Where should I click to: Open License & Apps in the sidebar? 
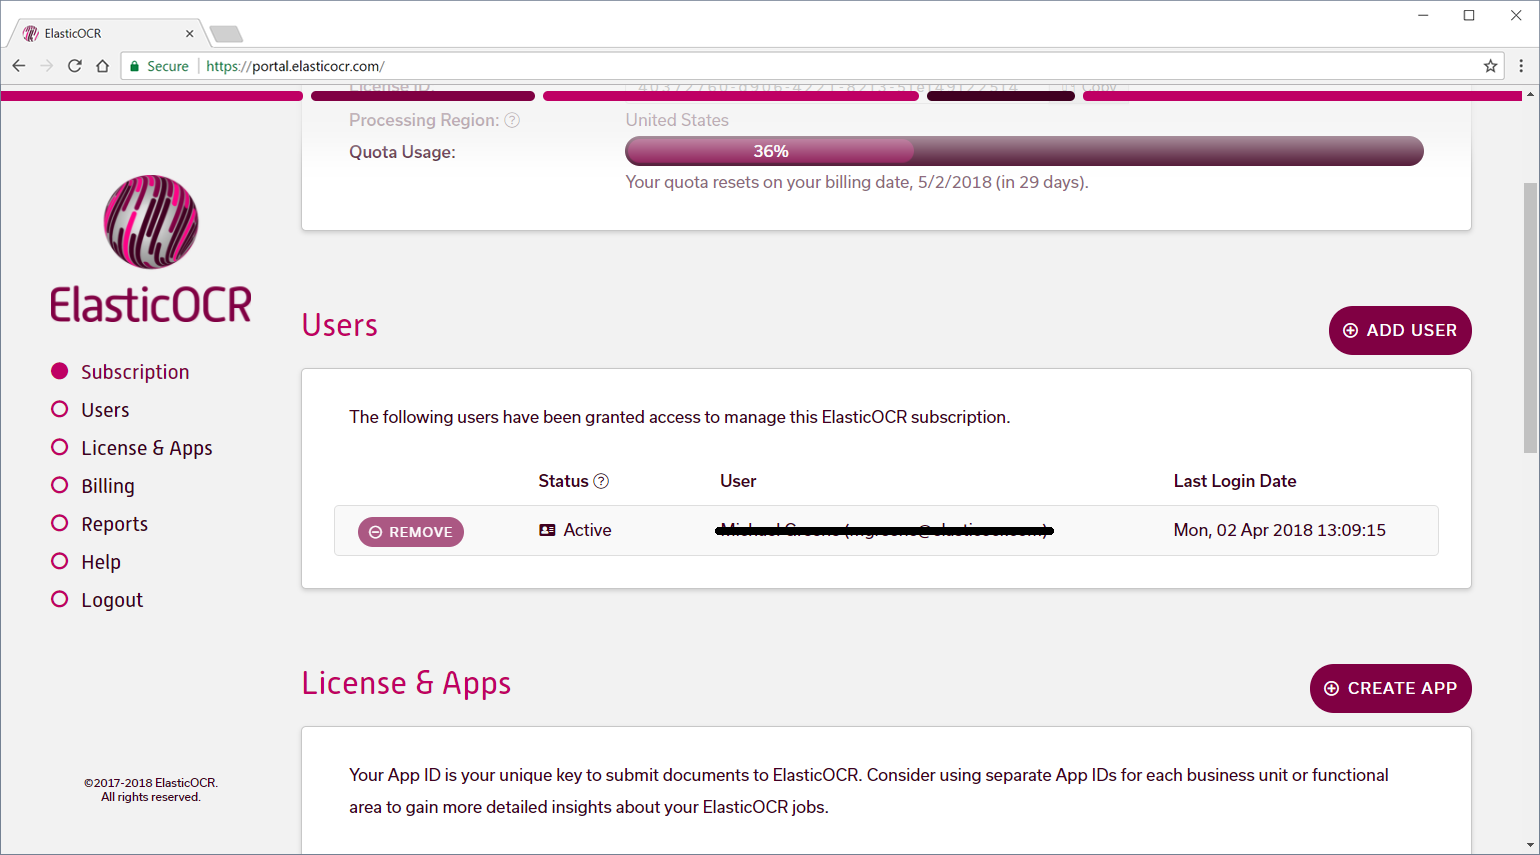(x=132, y=448)
